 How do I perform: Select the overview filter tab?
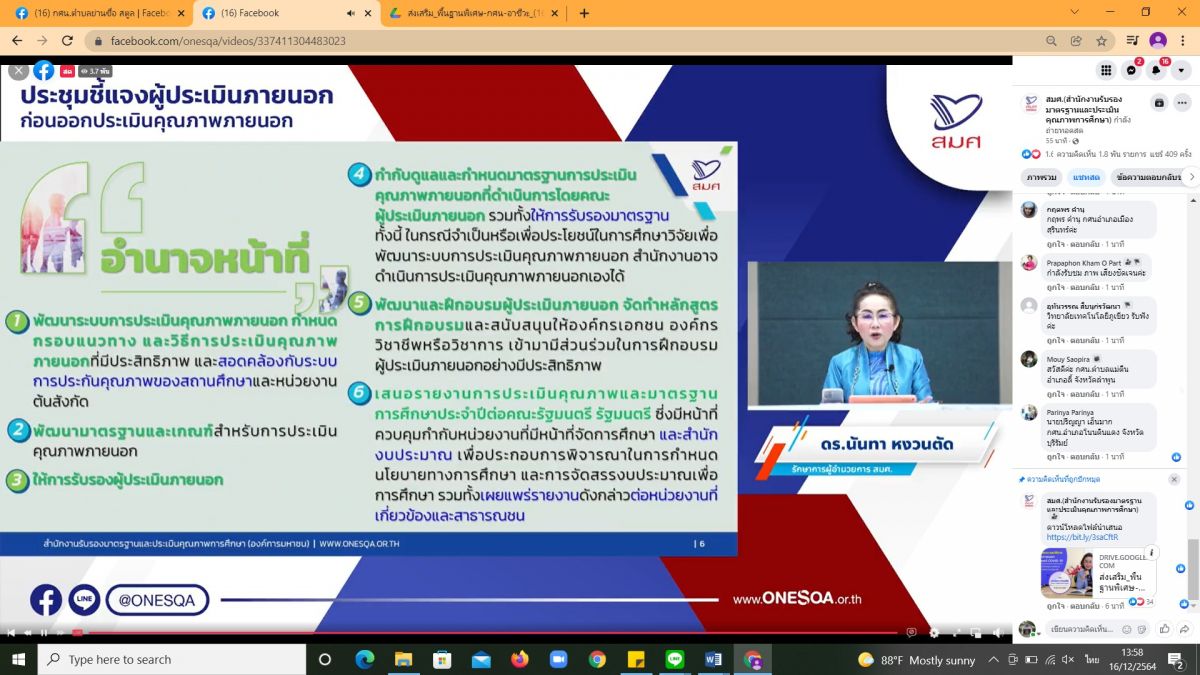(1041, 177)
